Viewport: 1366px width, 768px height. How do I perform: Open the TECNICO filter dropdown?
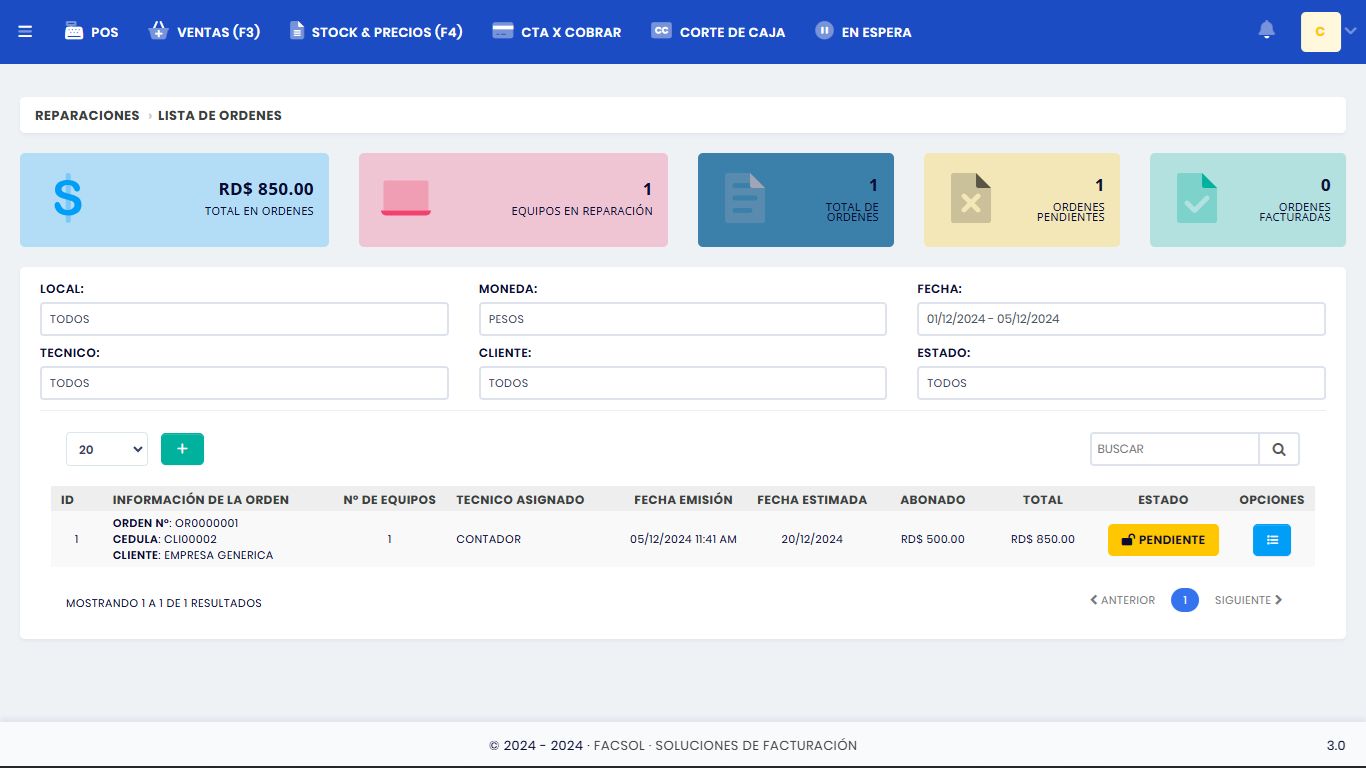point(244,383)
